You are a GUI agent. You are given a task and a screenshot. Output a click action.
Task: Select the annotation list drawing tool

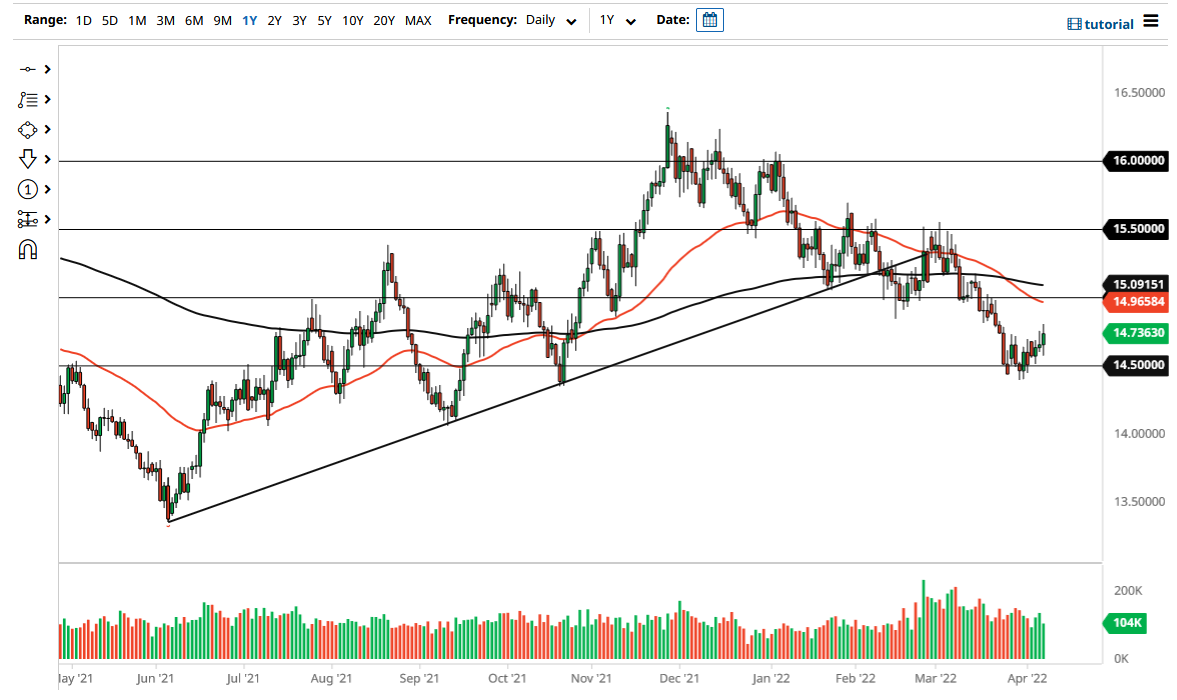click(28, 99)
